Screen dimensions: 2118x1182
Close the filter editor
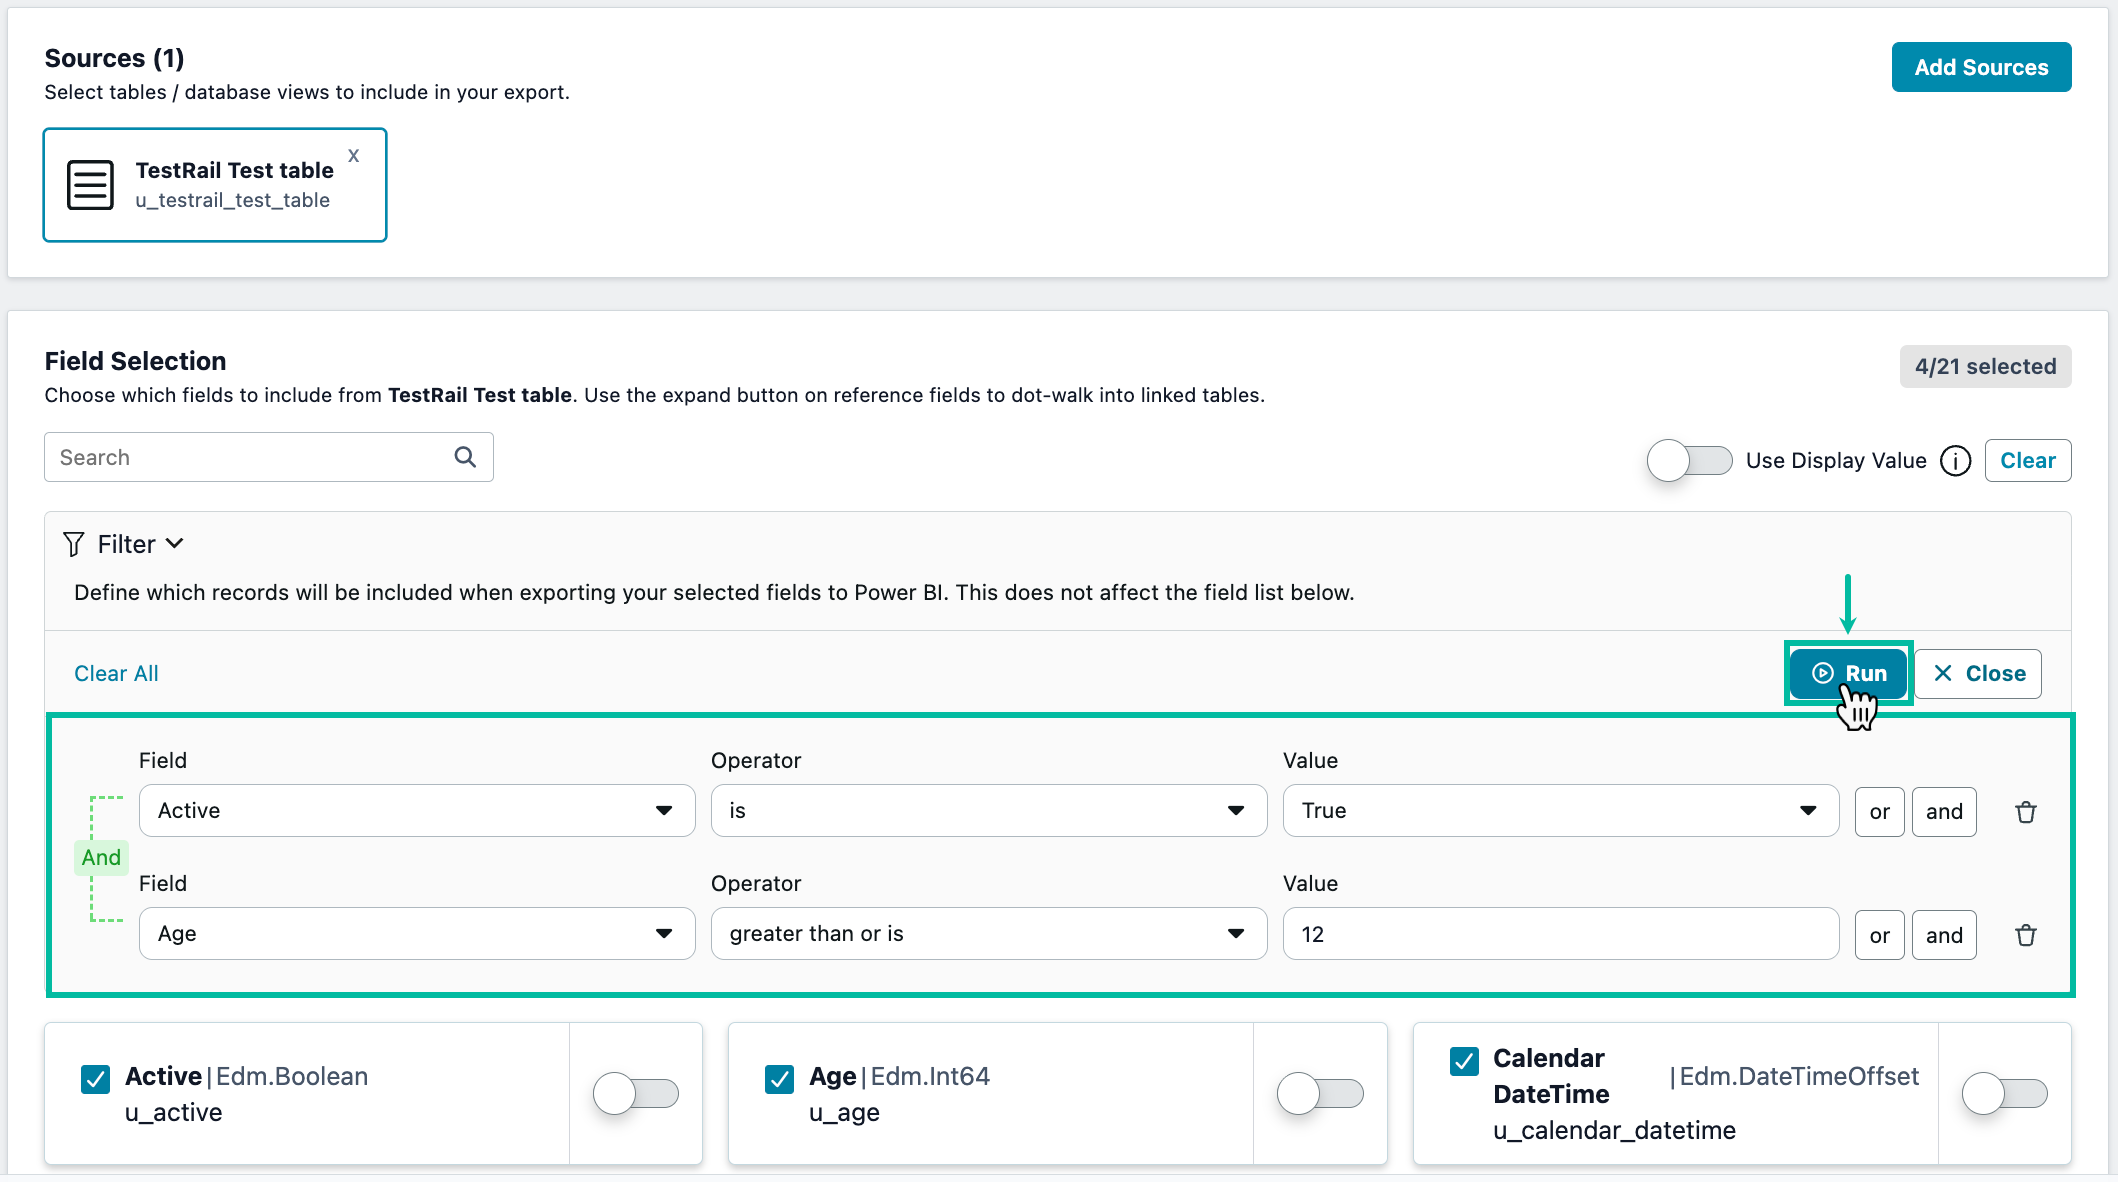[x=1978, y=674]
